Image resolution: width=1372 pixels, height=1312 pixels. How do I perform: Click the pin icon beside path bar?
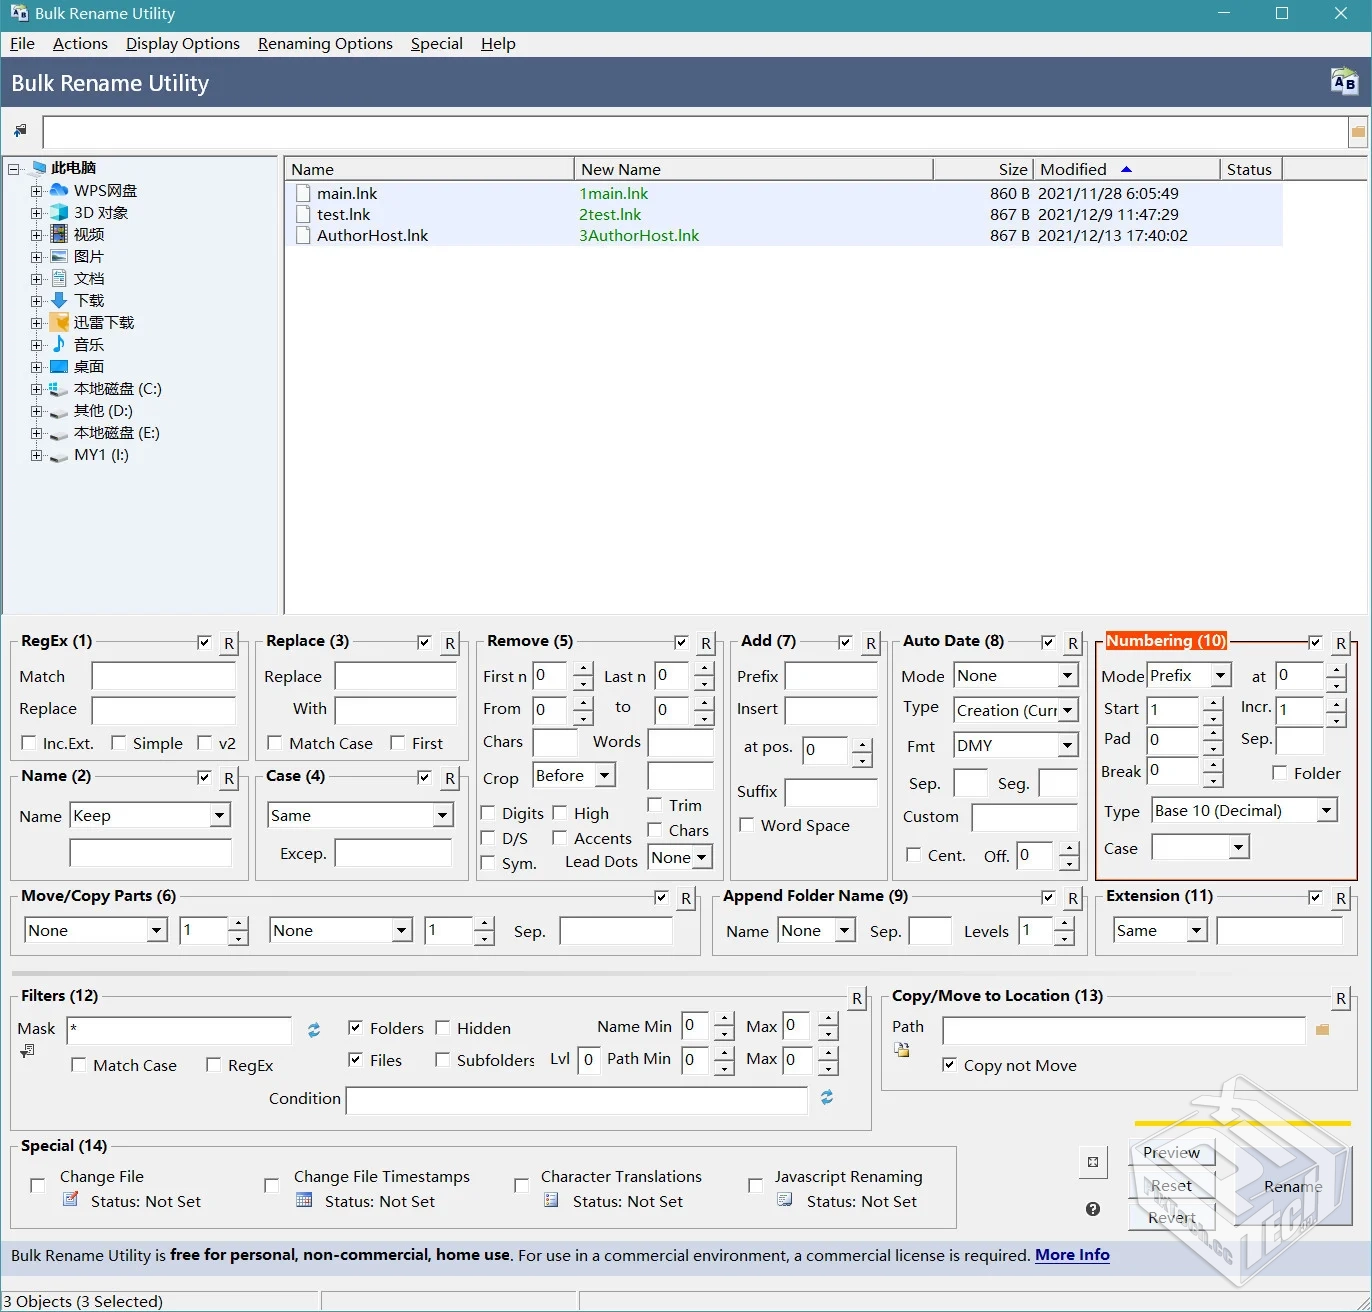click(x=20, y=131)
